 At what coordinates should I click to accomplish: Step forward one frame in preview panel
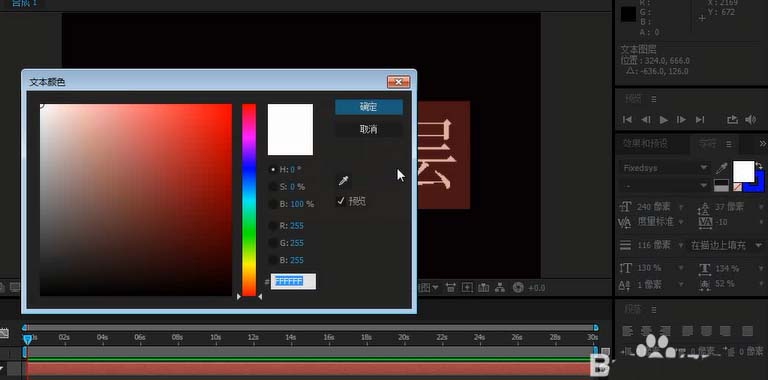(681, 119)
